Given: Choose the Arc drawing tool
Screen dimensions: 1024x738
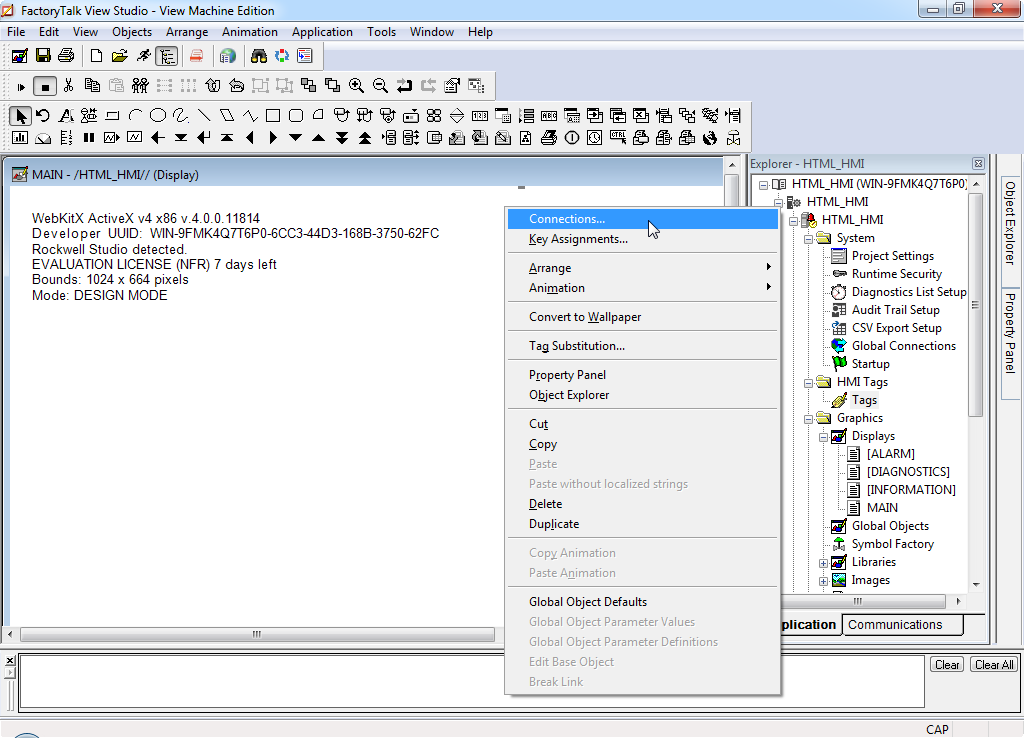Looking at the screenshot, I should 135,116.
